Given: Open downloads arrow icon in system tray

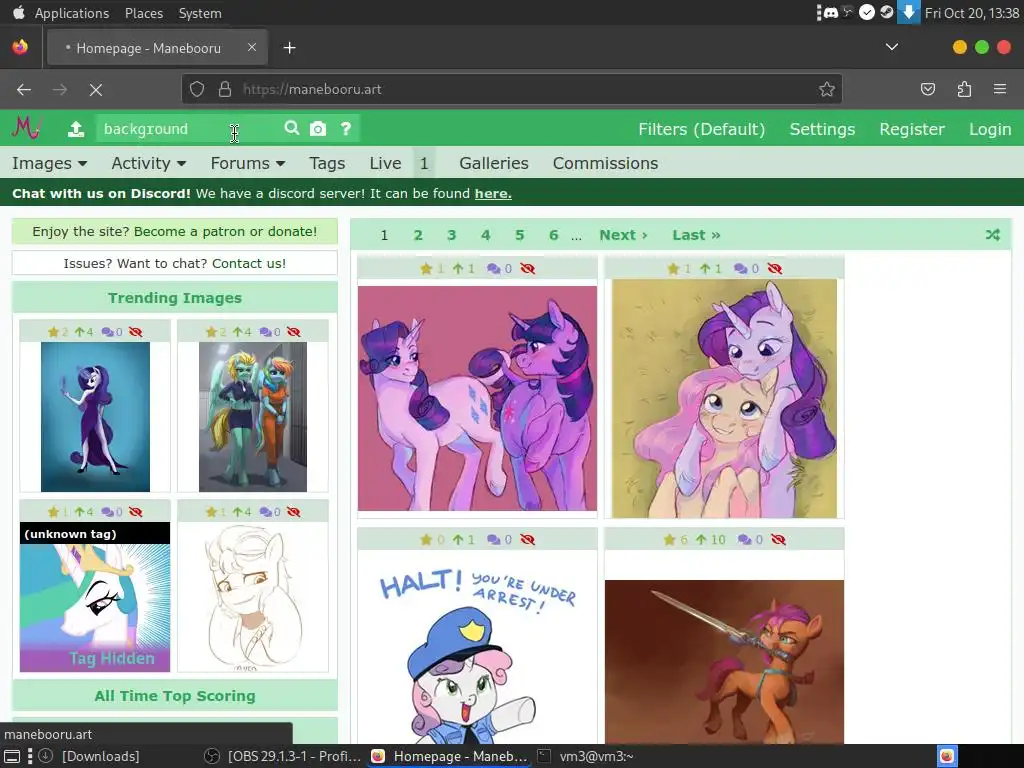Looking at the screenshot, I should click(x=908, y=12).
